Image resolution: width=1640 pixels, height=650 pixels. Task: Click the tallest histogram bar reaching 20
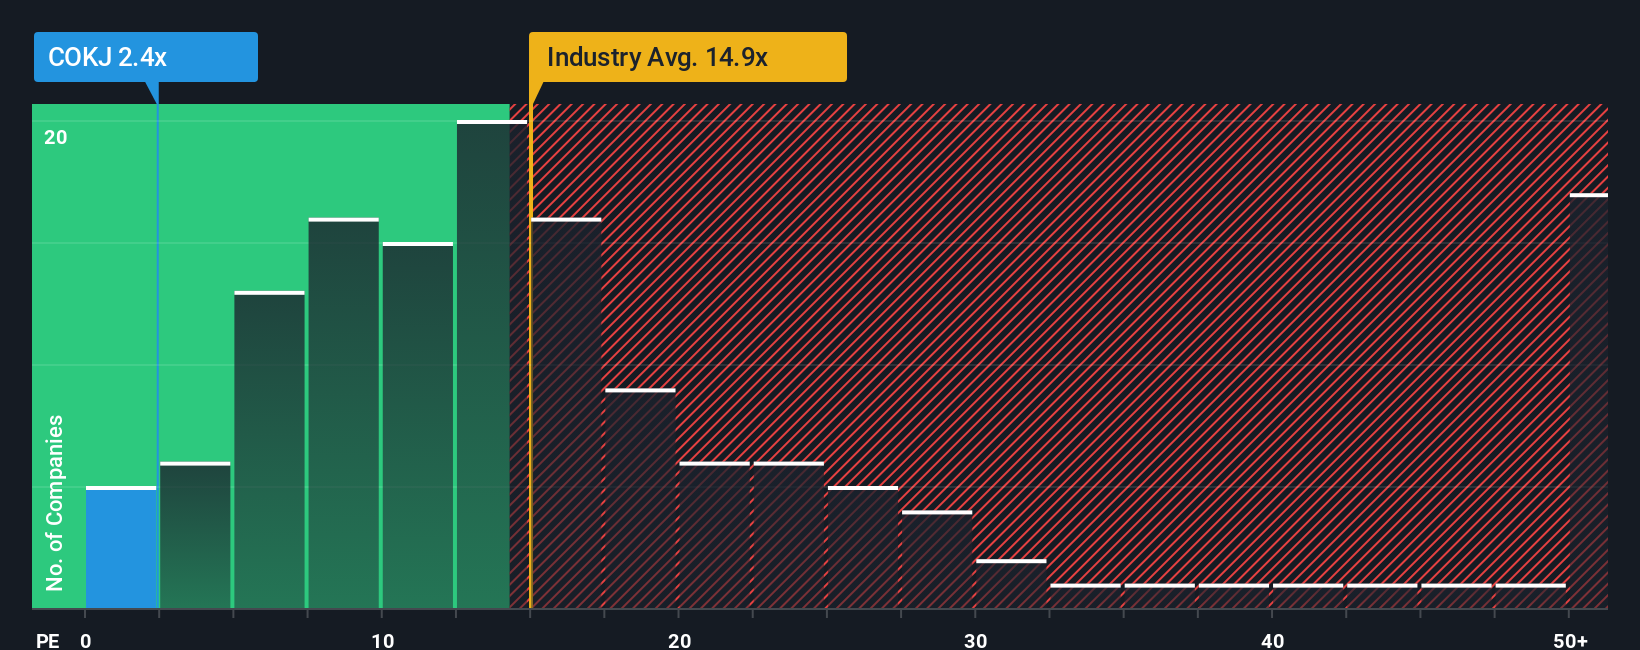[x=492, y=364]
